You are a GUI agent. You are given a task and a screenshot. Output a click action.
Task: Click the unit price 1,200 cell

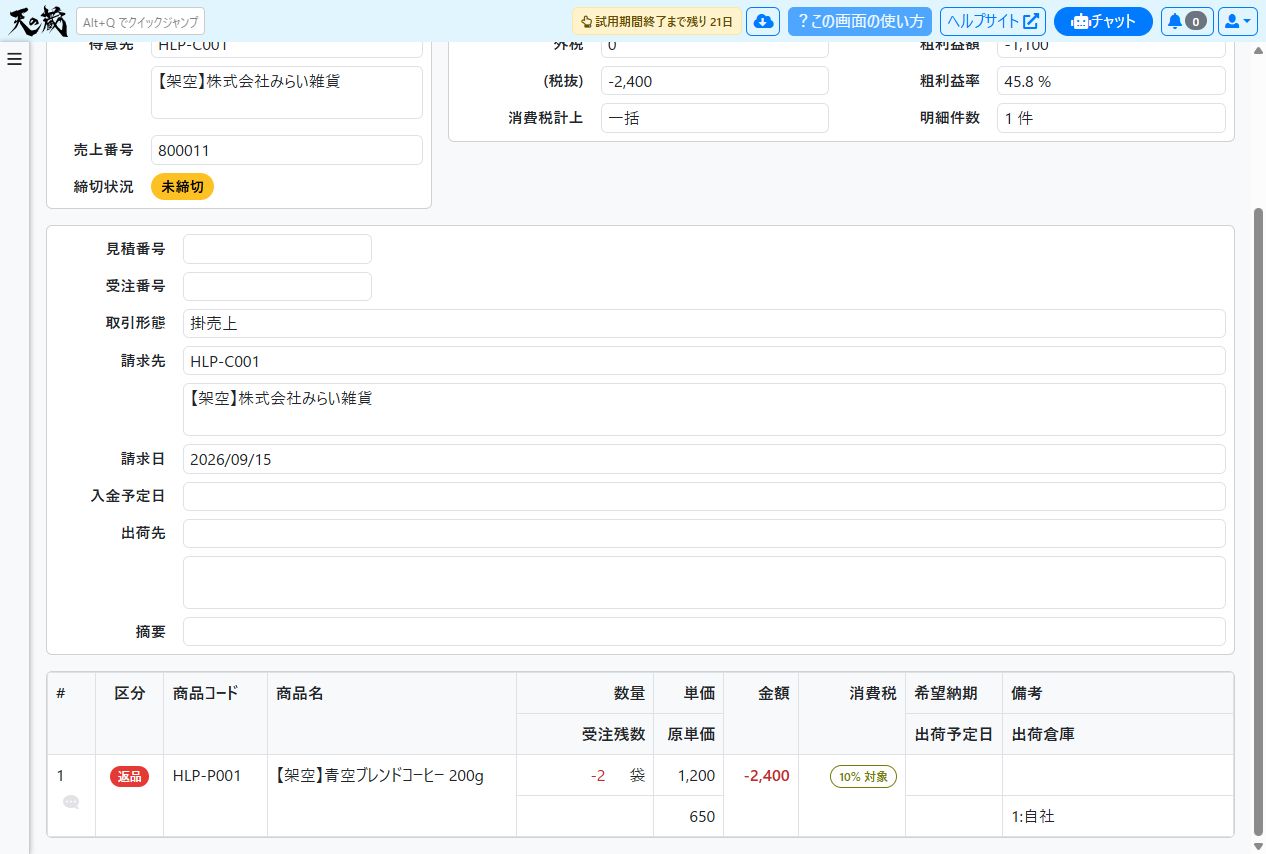tap(689, 775)
